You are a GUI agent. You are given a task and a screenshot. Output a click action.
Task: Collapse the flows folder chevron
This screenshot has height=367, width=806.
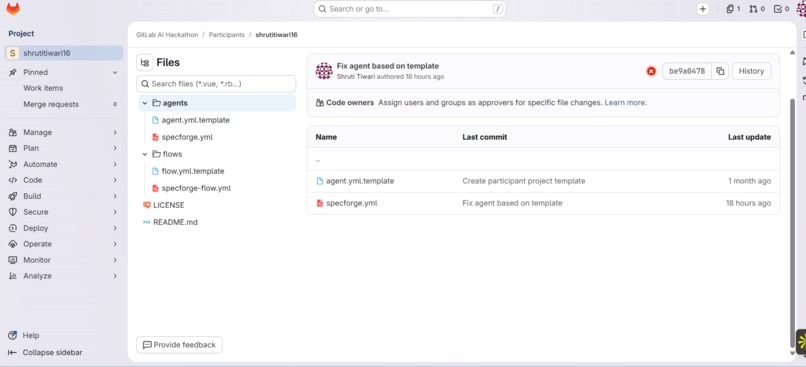point(145,154)
